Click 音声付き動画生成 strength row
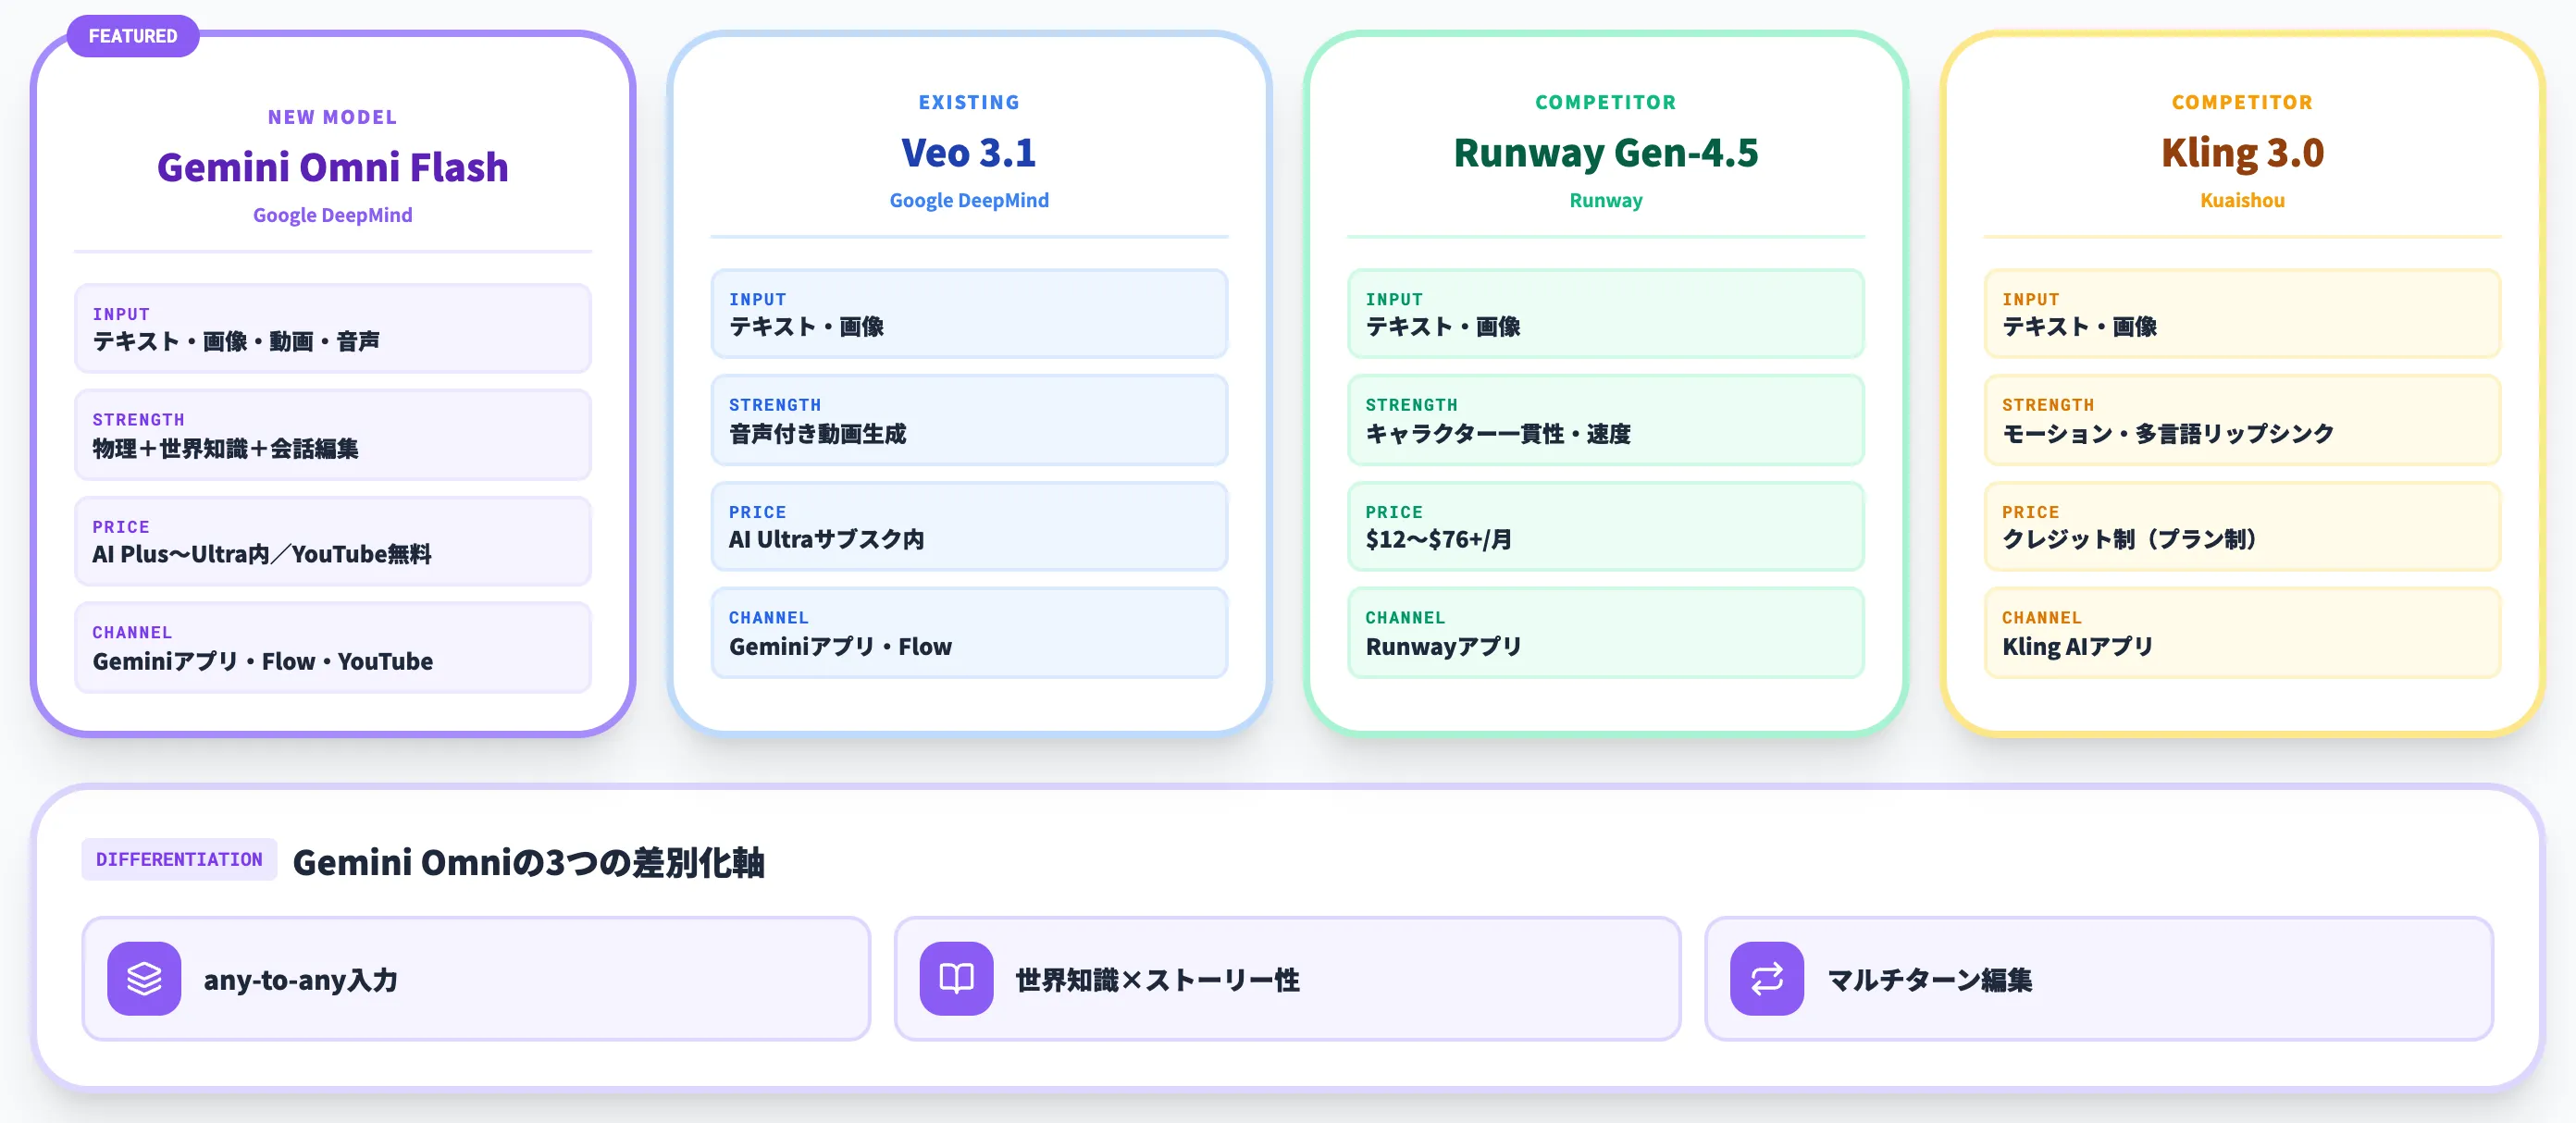The width and height of the screenshot is (2576, 1123). coord(969,420)
